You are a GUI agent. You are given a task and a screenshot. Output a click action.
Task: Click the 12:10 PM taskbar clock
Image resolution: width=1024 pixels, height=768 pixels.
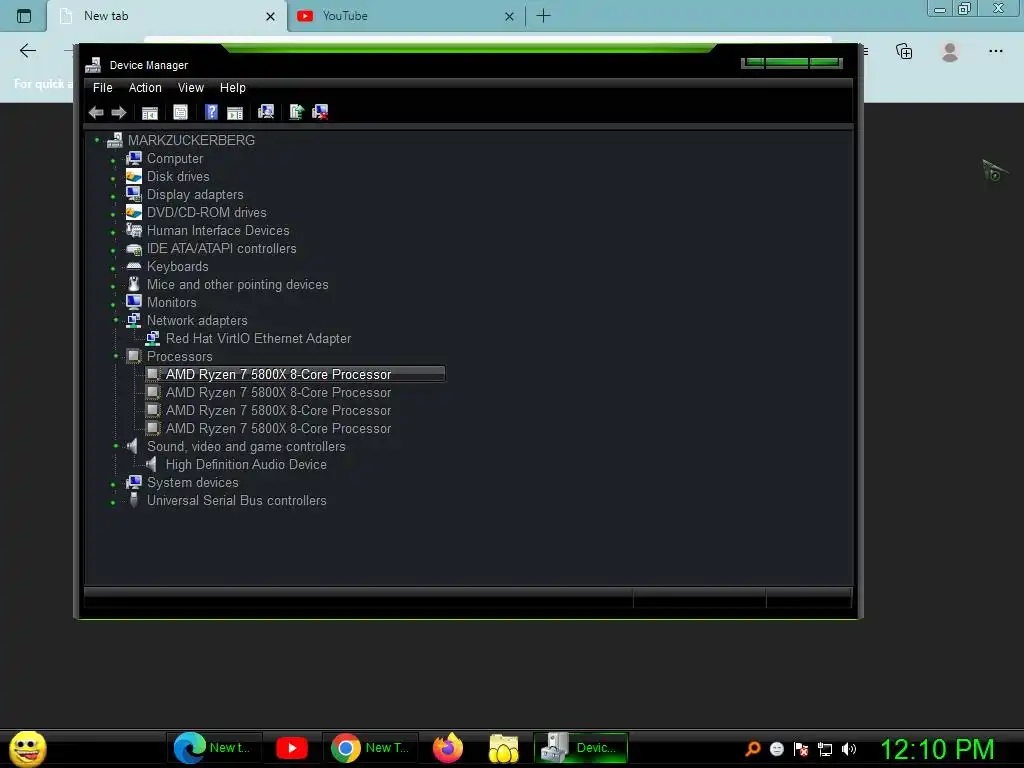pyautogui.click(x=937, y=749)
